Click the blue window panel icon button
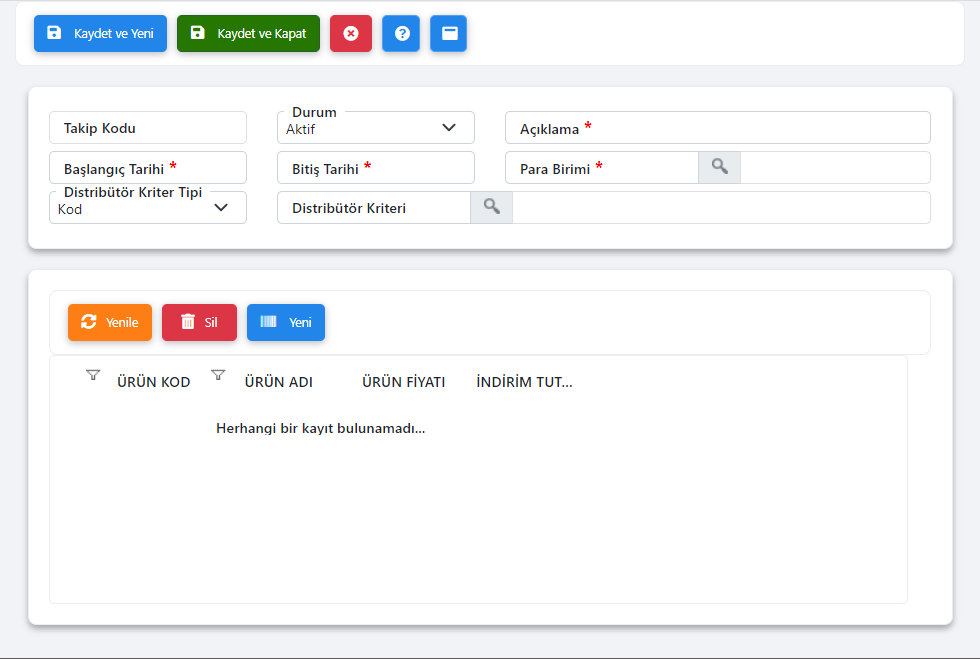Image resolution: width=980 pixels, height=659 pixels. tap(449, 33)
